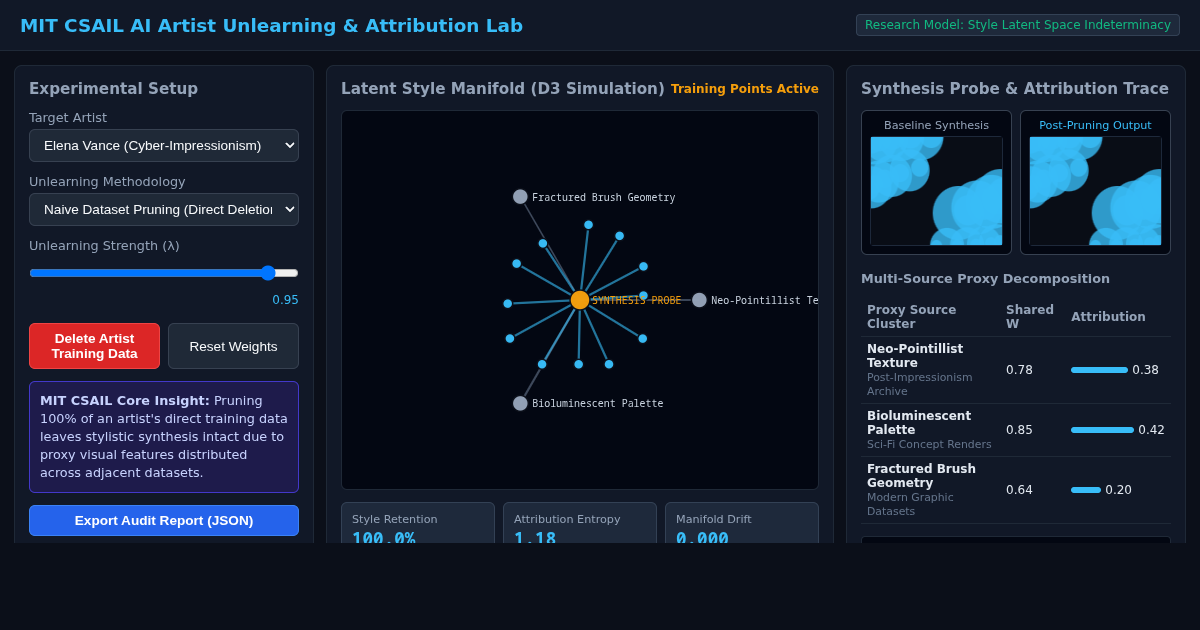
Task: Click the MIT CSAIL Core Insight note
Action: click(164, 437)
